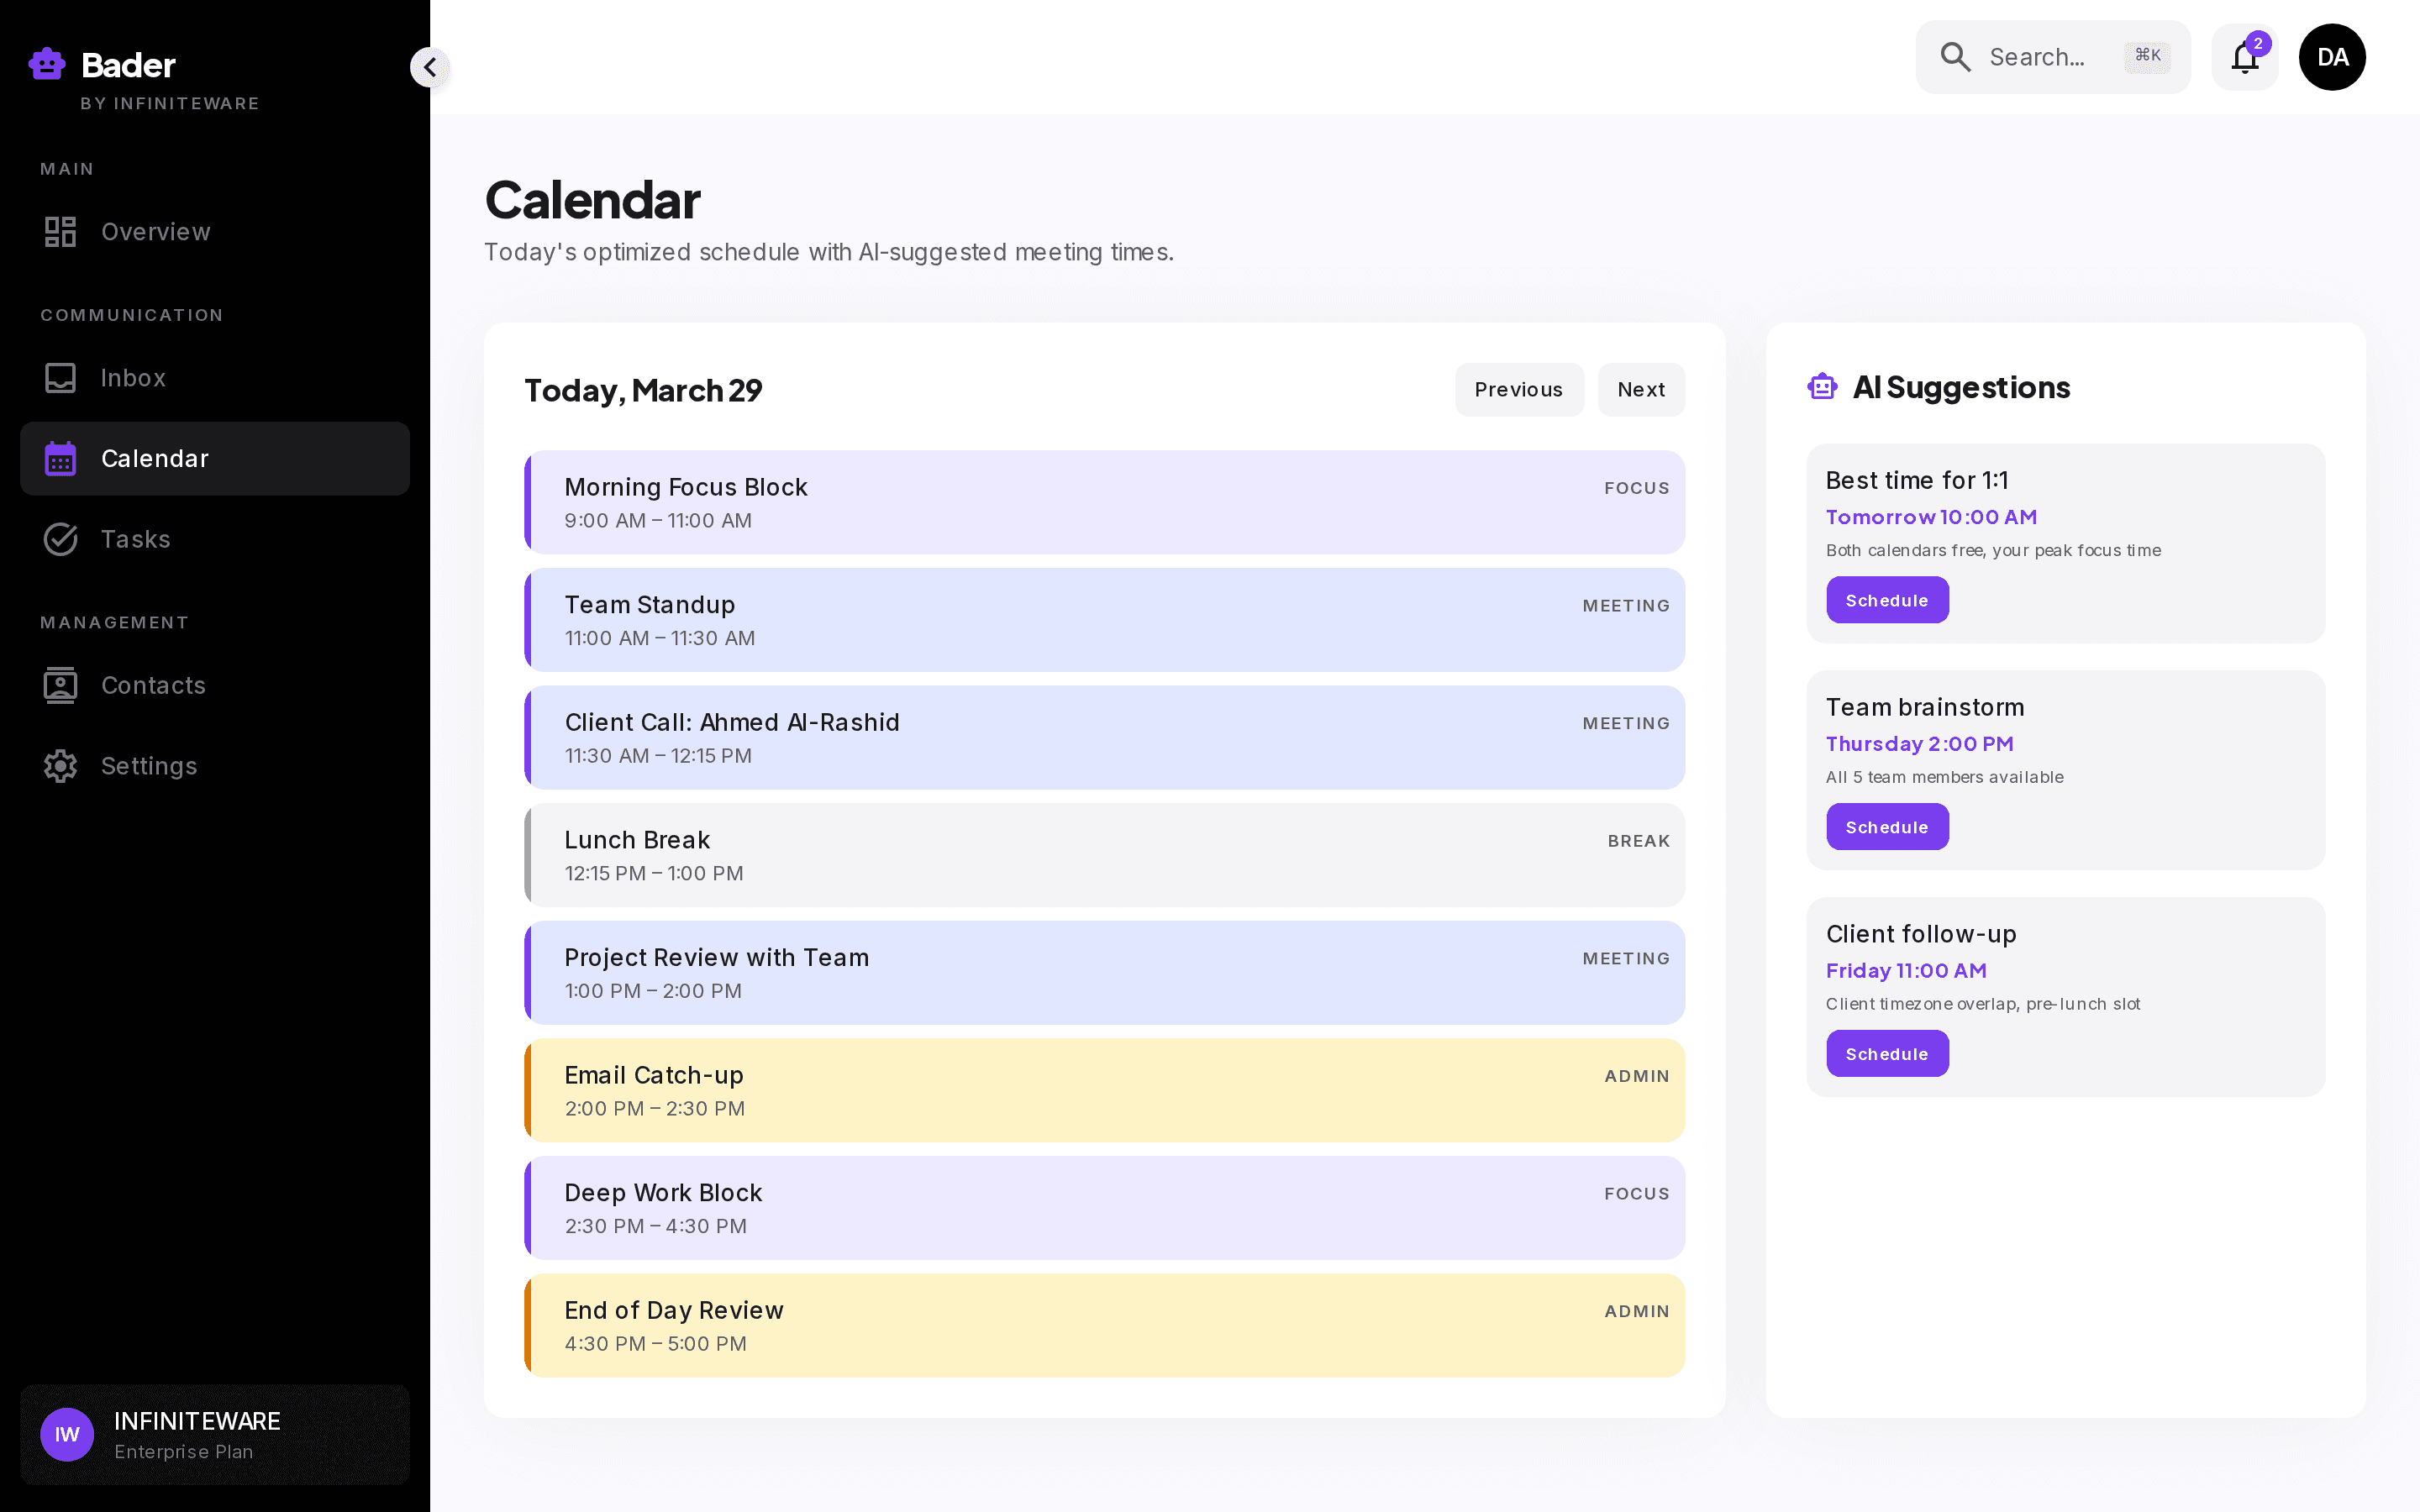Open Contacts in the sidebar
Screen dimensions: 2420x1512
pos(215,685)
